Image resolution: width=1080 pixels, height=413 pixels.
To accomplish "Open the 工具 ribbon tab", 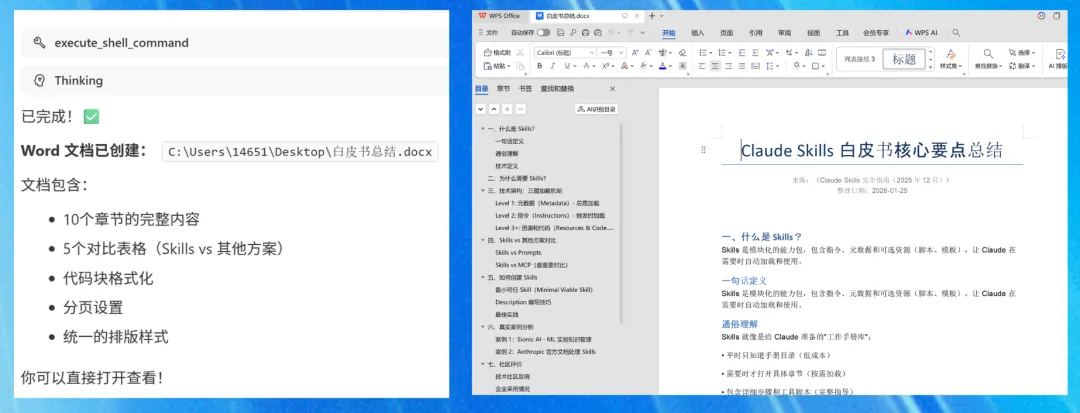I will point(842,32).
